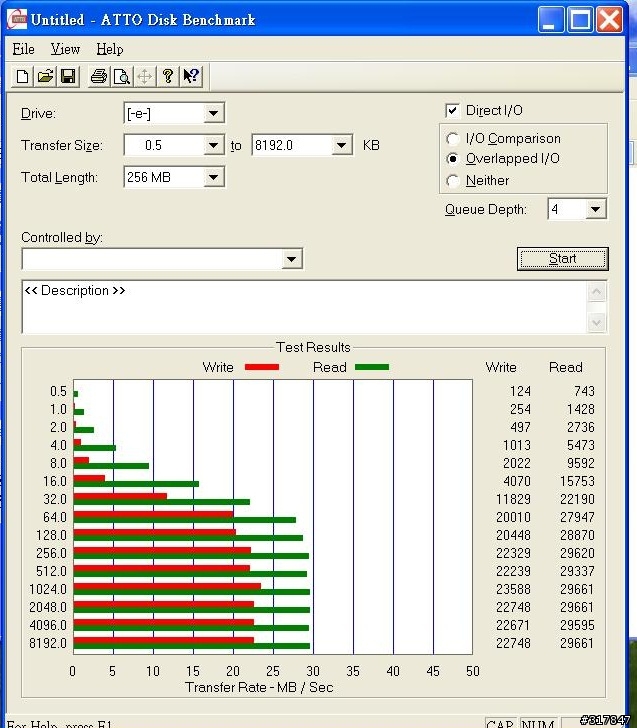Image resolution: width=637 pixels, height=728 pixels.
Task: Click ATTO application icon in title bar
Action: 17,20
